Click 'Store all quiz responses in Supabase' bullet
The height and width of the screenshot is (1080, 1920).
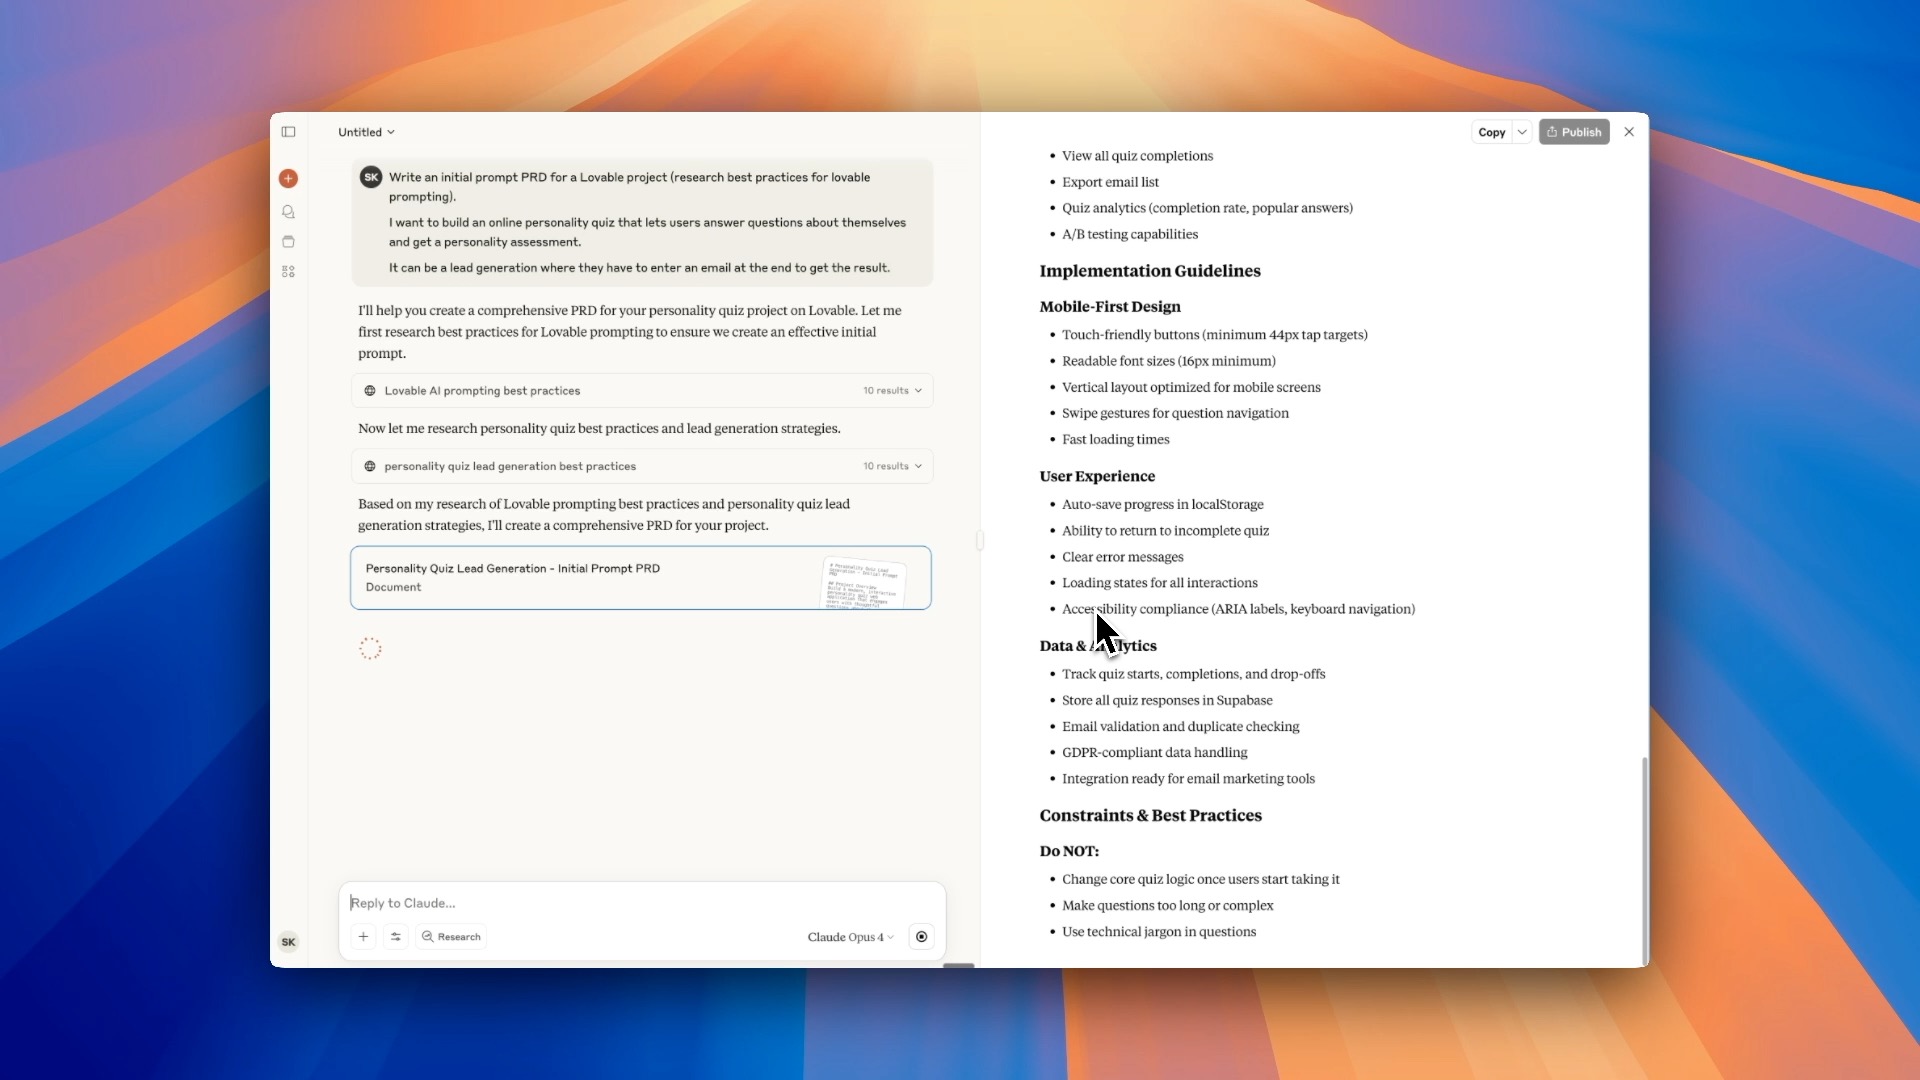click(x=1167, y=700)
